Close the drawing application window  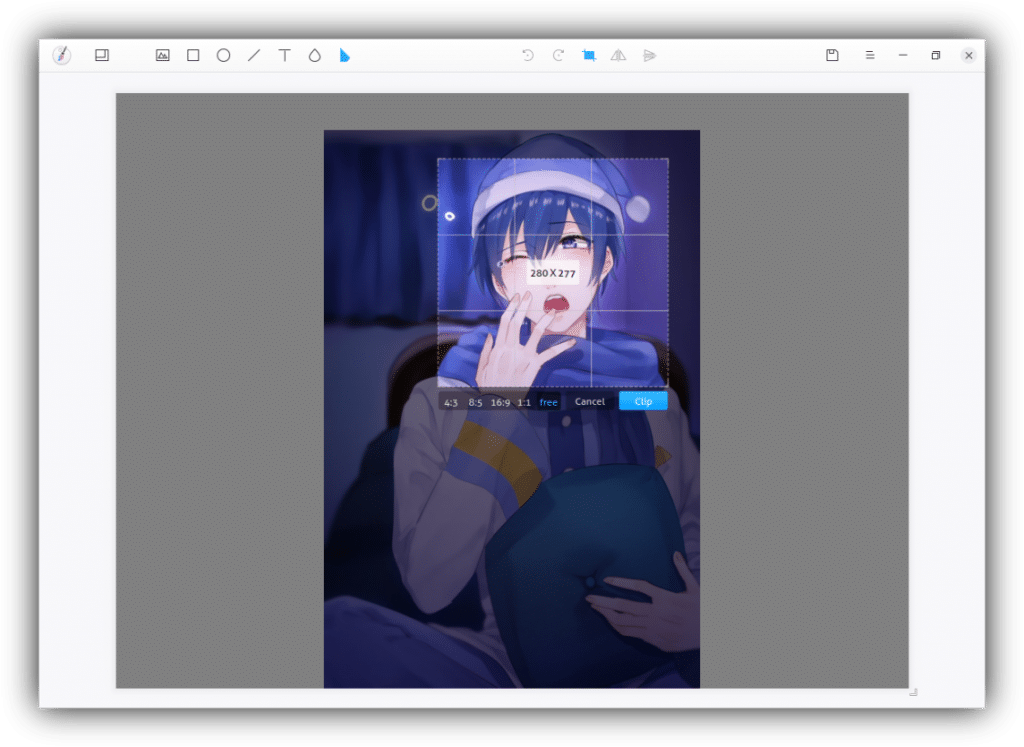tap(969, 56)
